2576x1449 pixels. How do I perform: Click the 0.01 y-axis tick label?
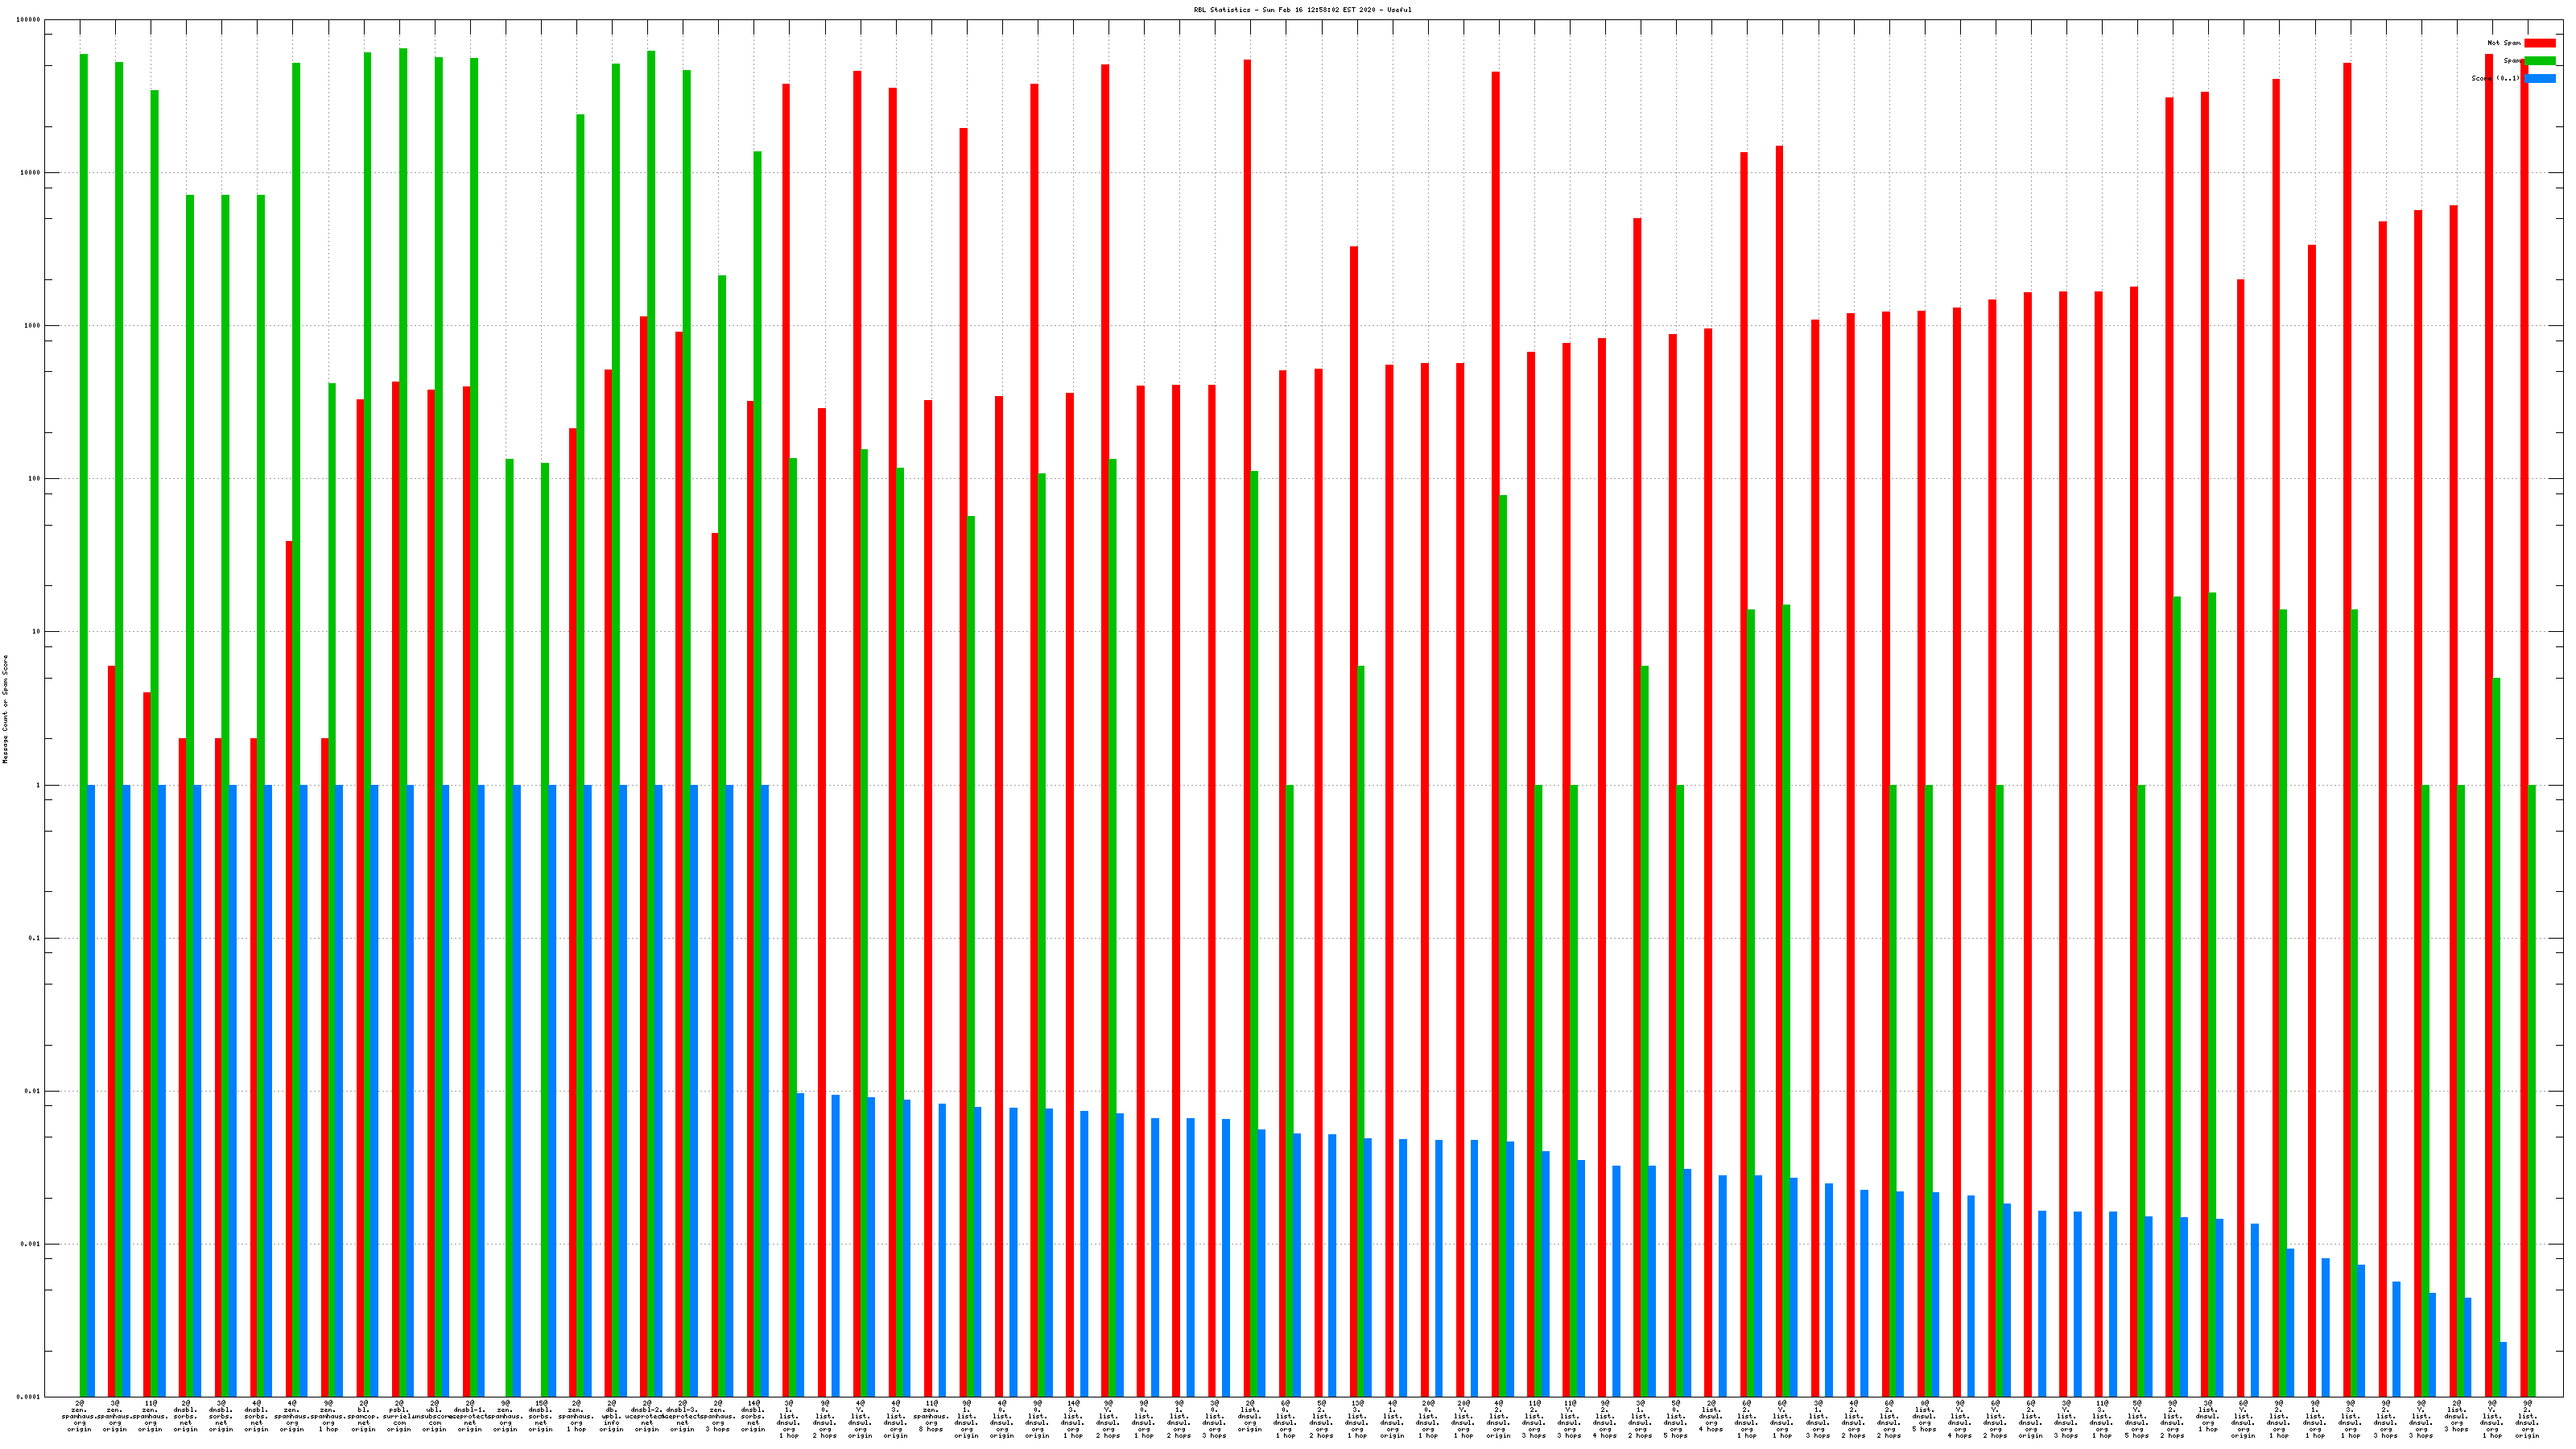click(34, 1091)
